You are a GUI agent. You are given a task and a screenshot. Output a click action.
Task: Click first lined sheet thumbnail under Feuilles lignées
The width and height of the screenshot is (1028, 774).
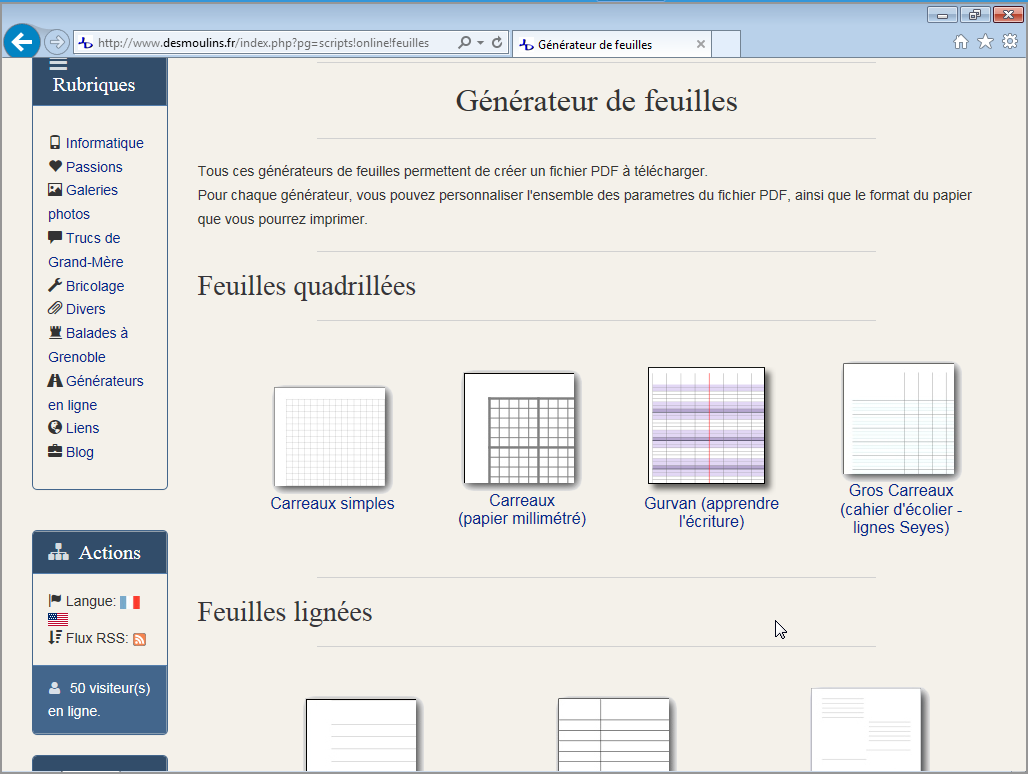[x=361, y=735]
